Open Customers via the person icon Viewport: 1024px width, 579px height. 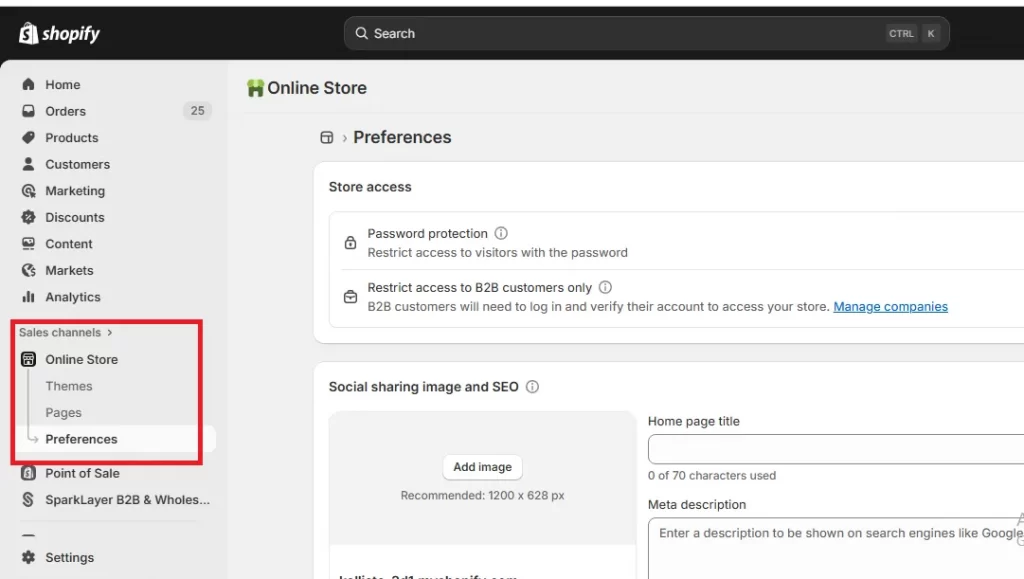pos(29,164)
